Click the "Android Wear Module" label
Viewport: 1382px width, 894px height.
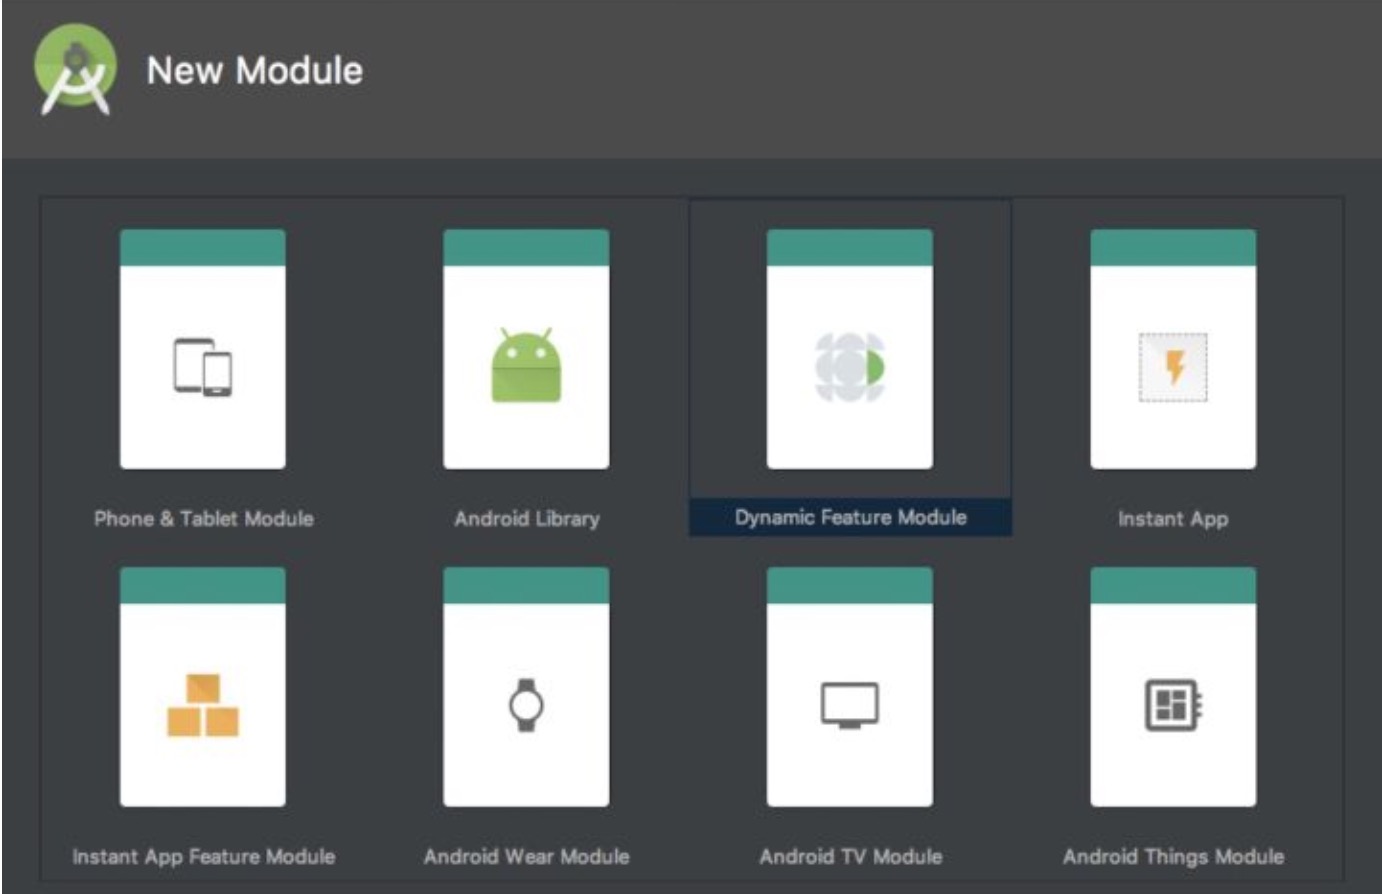tap(527, 856)
